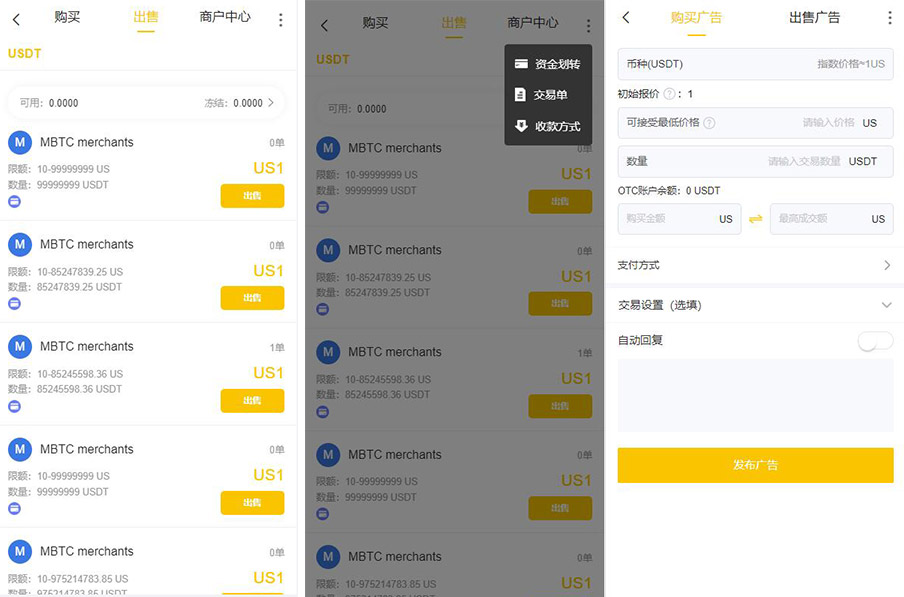Screen dimensions: 904x597
Task: Click the help icon beside 可接受最低价格
Action: 710,123
